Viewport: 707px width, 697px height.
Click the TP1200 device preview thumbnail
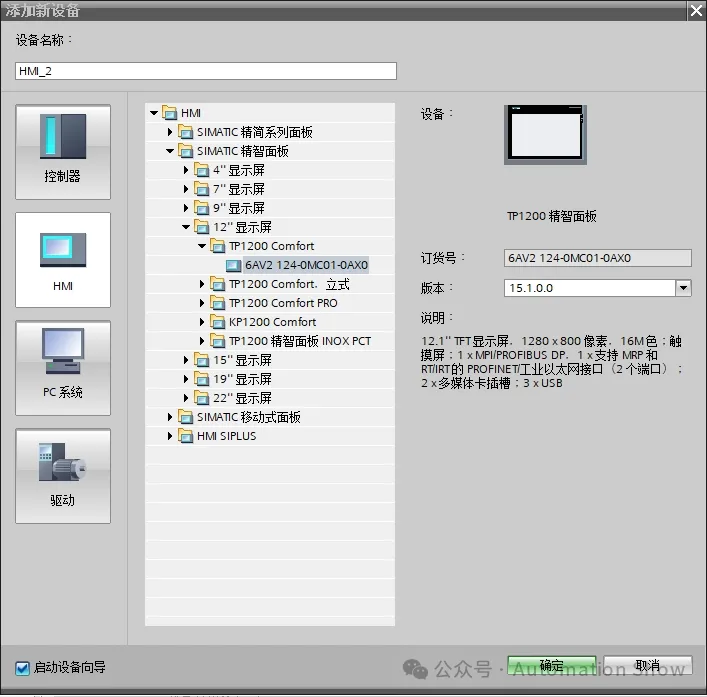(546, 134)
